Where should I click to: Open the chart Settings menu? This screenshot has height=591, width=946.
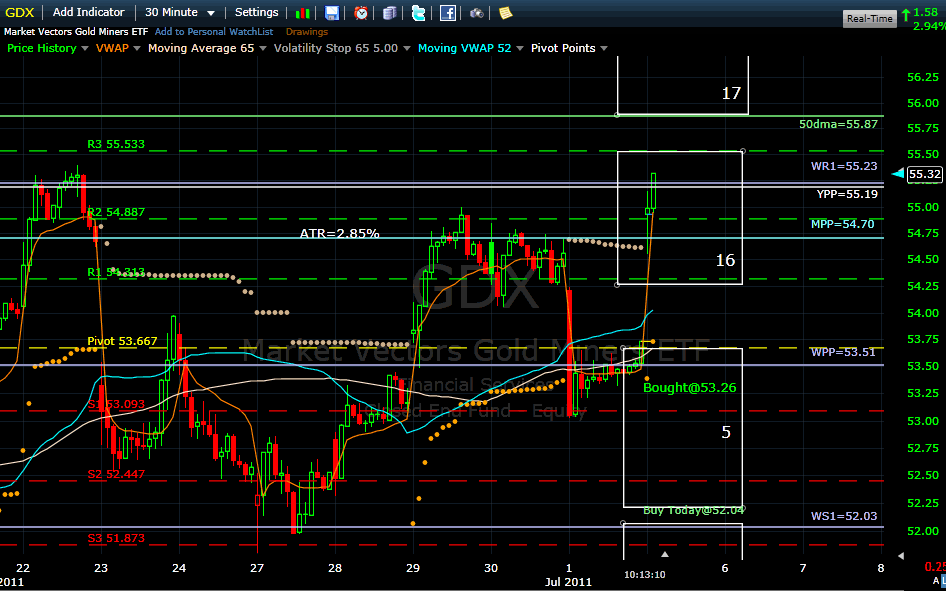click(257, 12)
